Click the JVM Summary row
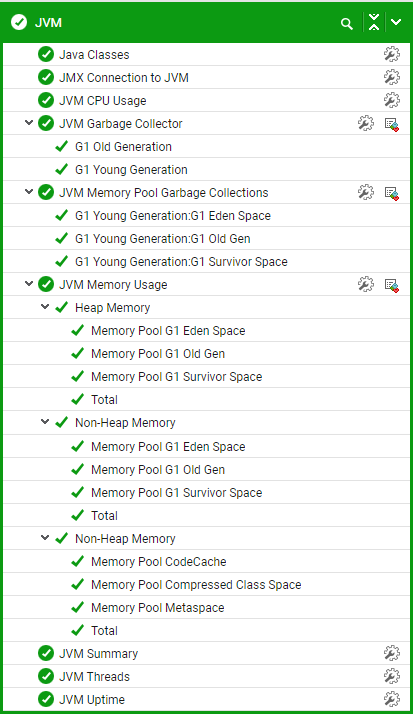The height and width of the screenshot is (714, 413). (206, 653)
